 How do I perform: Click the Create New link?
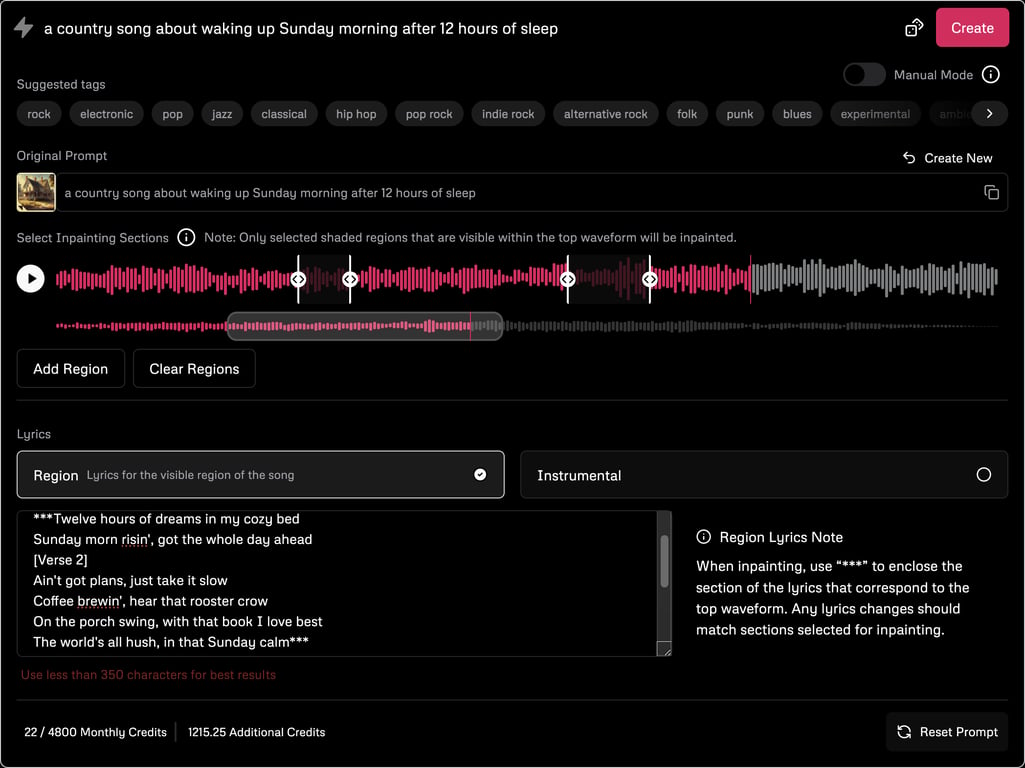pos(948,158)
